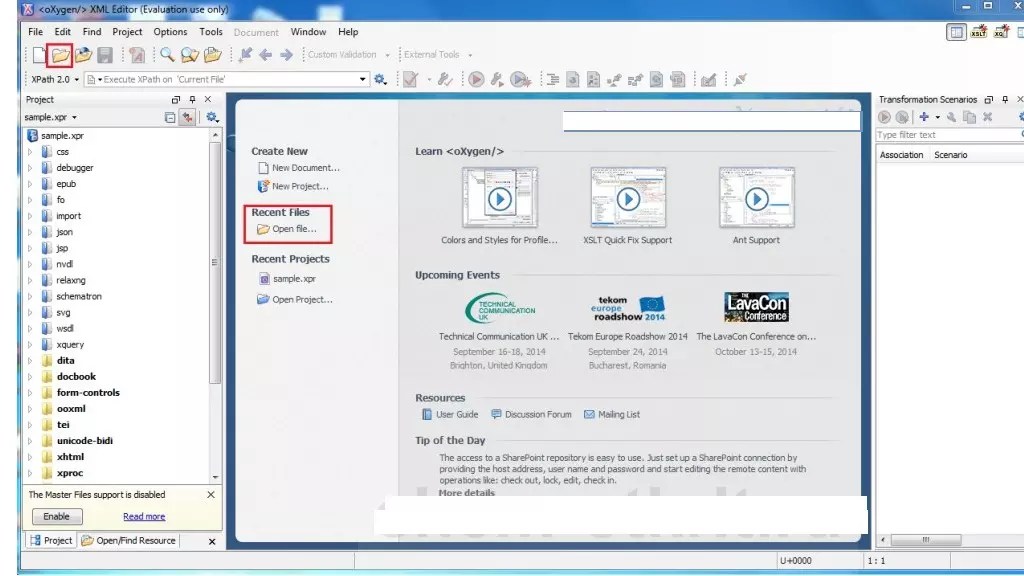Open the Edit menu
Image resolution: width=1024 pixels, height=576 pixels.
[x=63, y=31]
